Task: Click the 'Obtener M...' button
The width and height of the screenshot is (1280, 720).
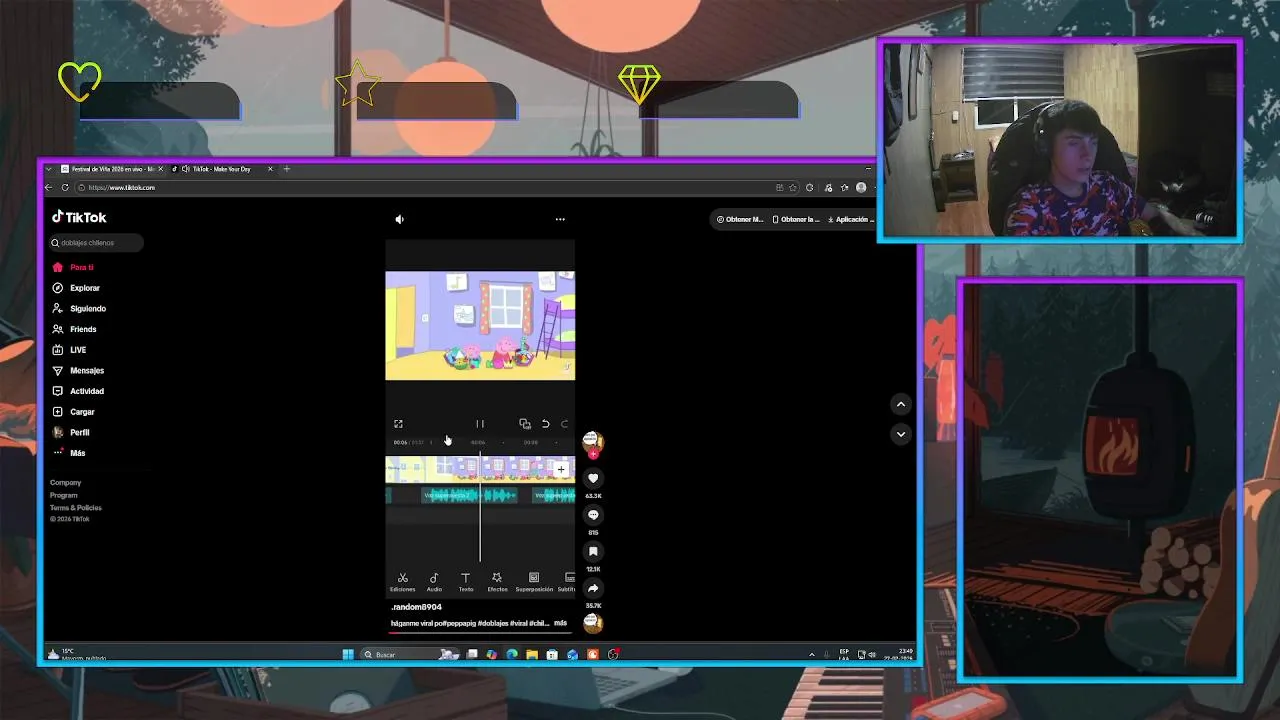Action: pos(740,219)
